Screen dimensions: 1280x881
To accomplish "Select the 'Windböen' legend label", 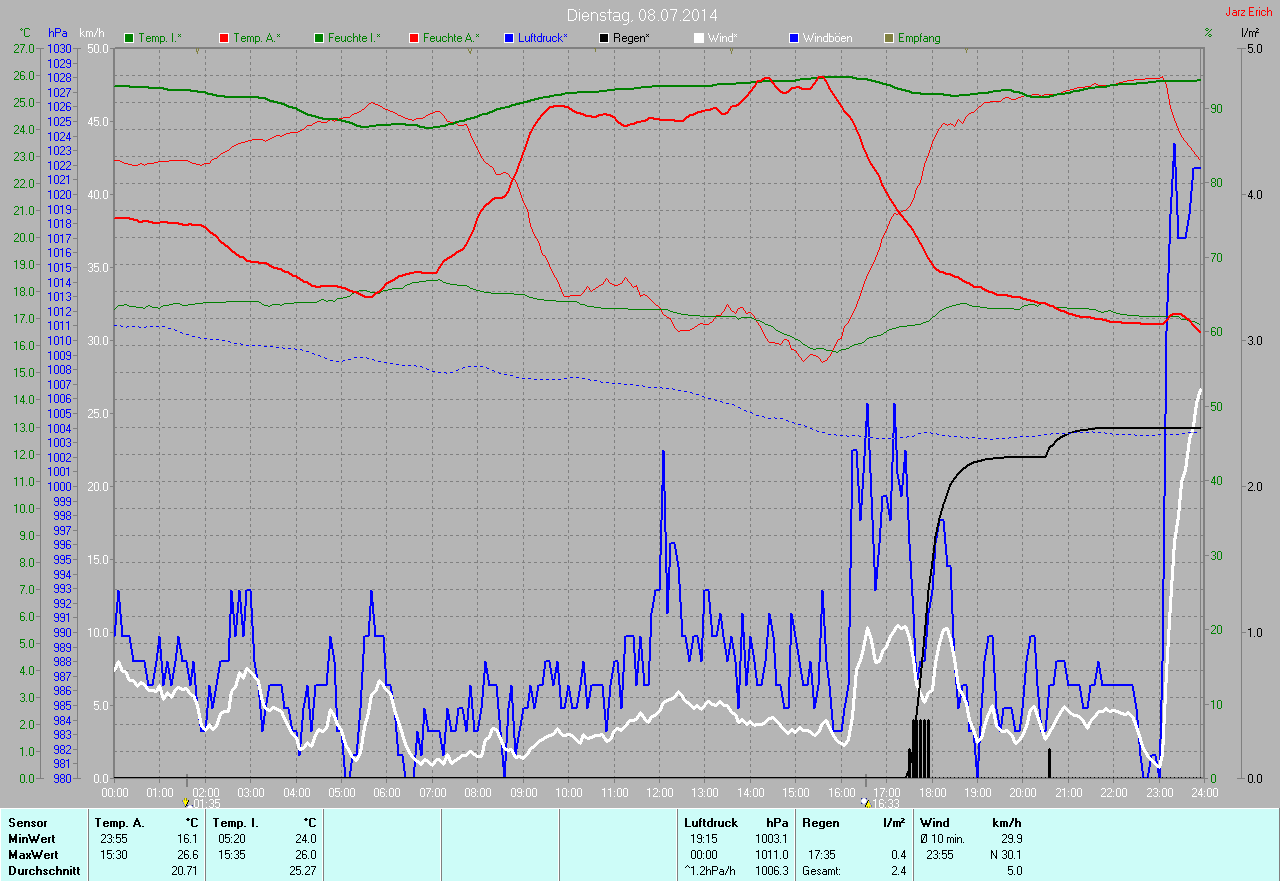I will [828, 38].
